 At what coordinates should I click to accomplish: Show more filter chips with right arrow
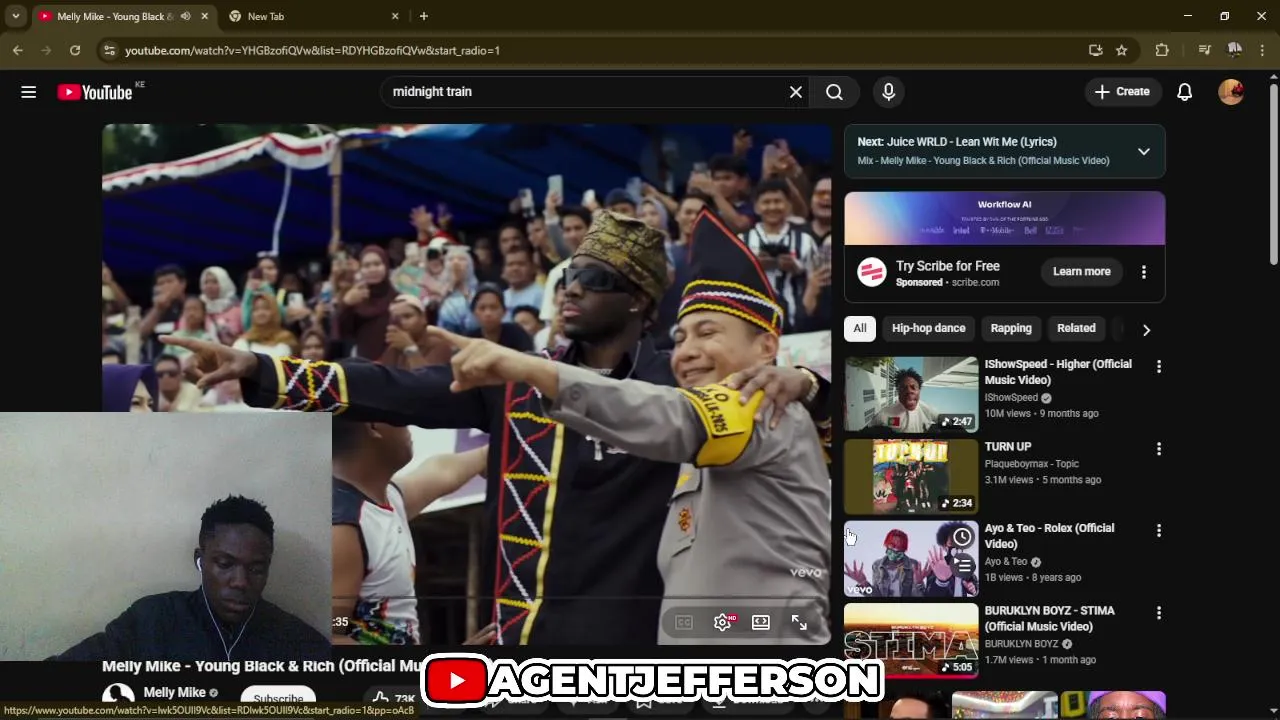pyautogui.click(x=1146, y=329)
